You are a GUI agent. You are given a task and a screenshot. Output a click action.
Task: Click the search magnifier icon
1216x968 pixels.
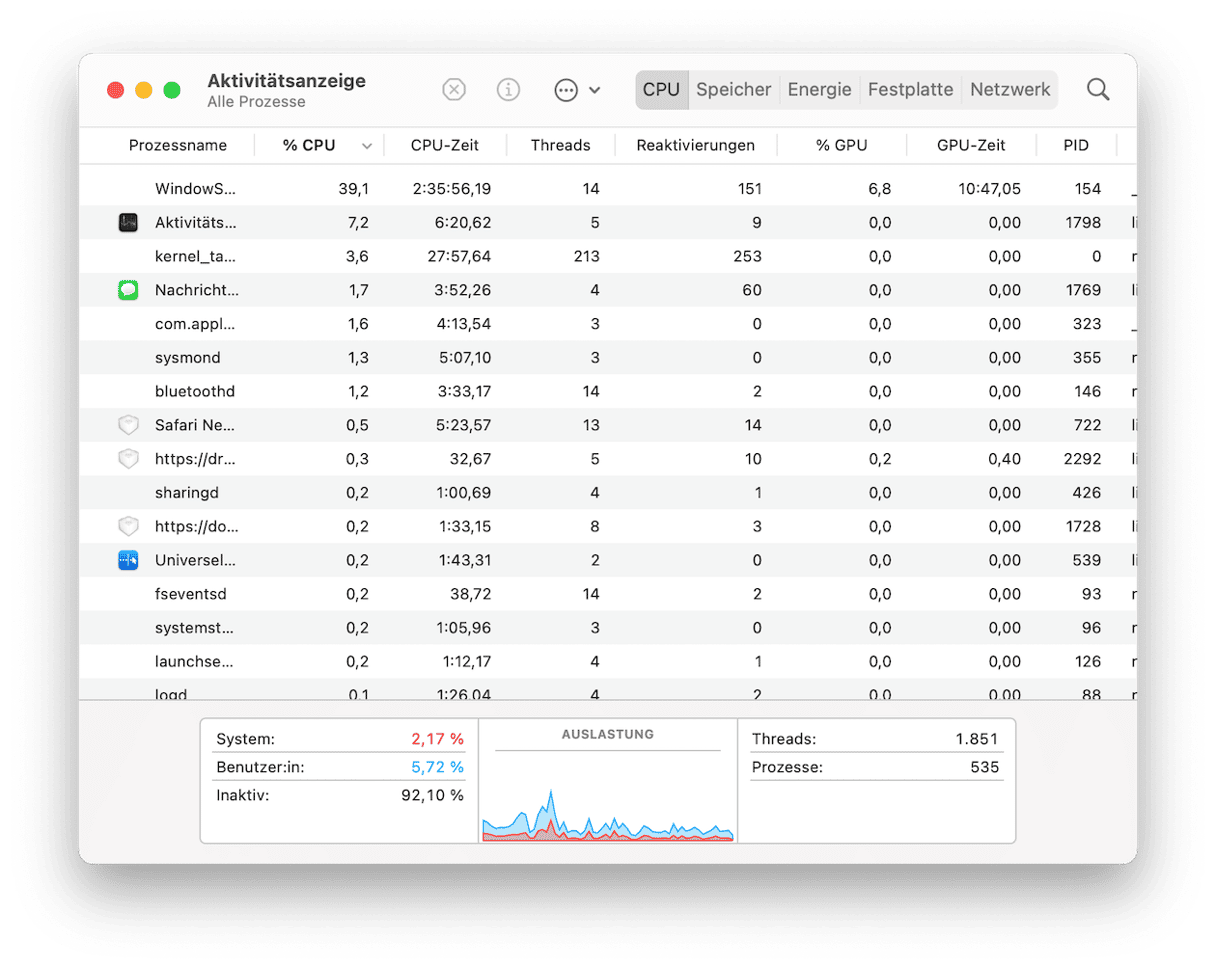click(1098, 90)
